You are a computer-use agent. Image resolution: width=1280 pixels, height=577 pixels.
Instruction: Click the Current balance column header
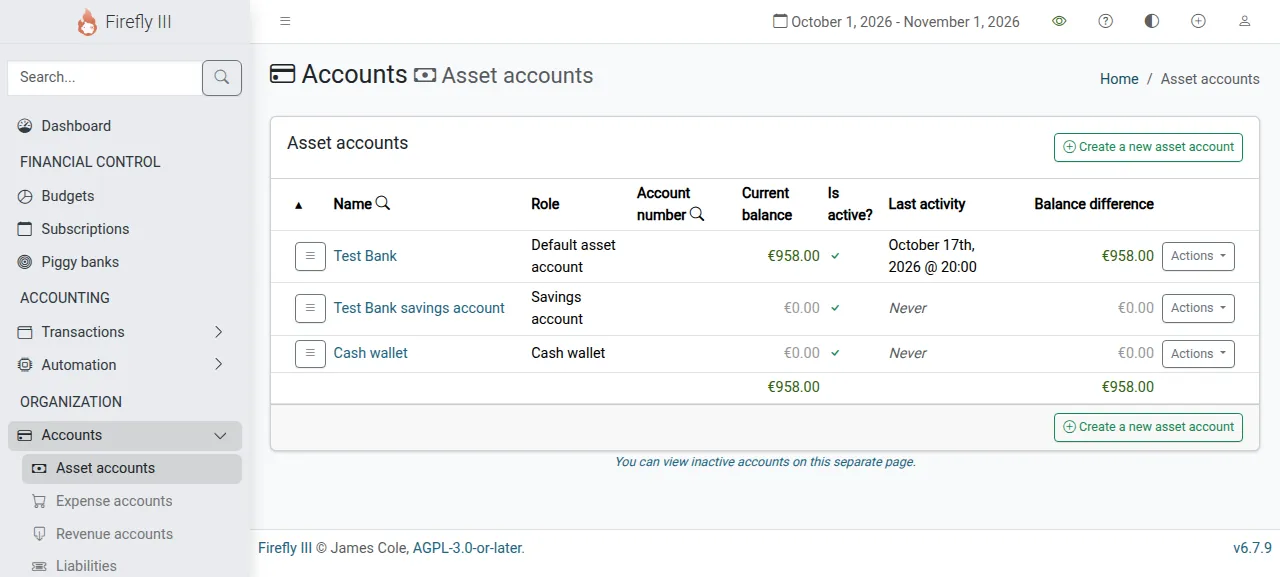pos(767,204)
